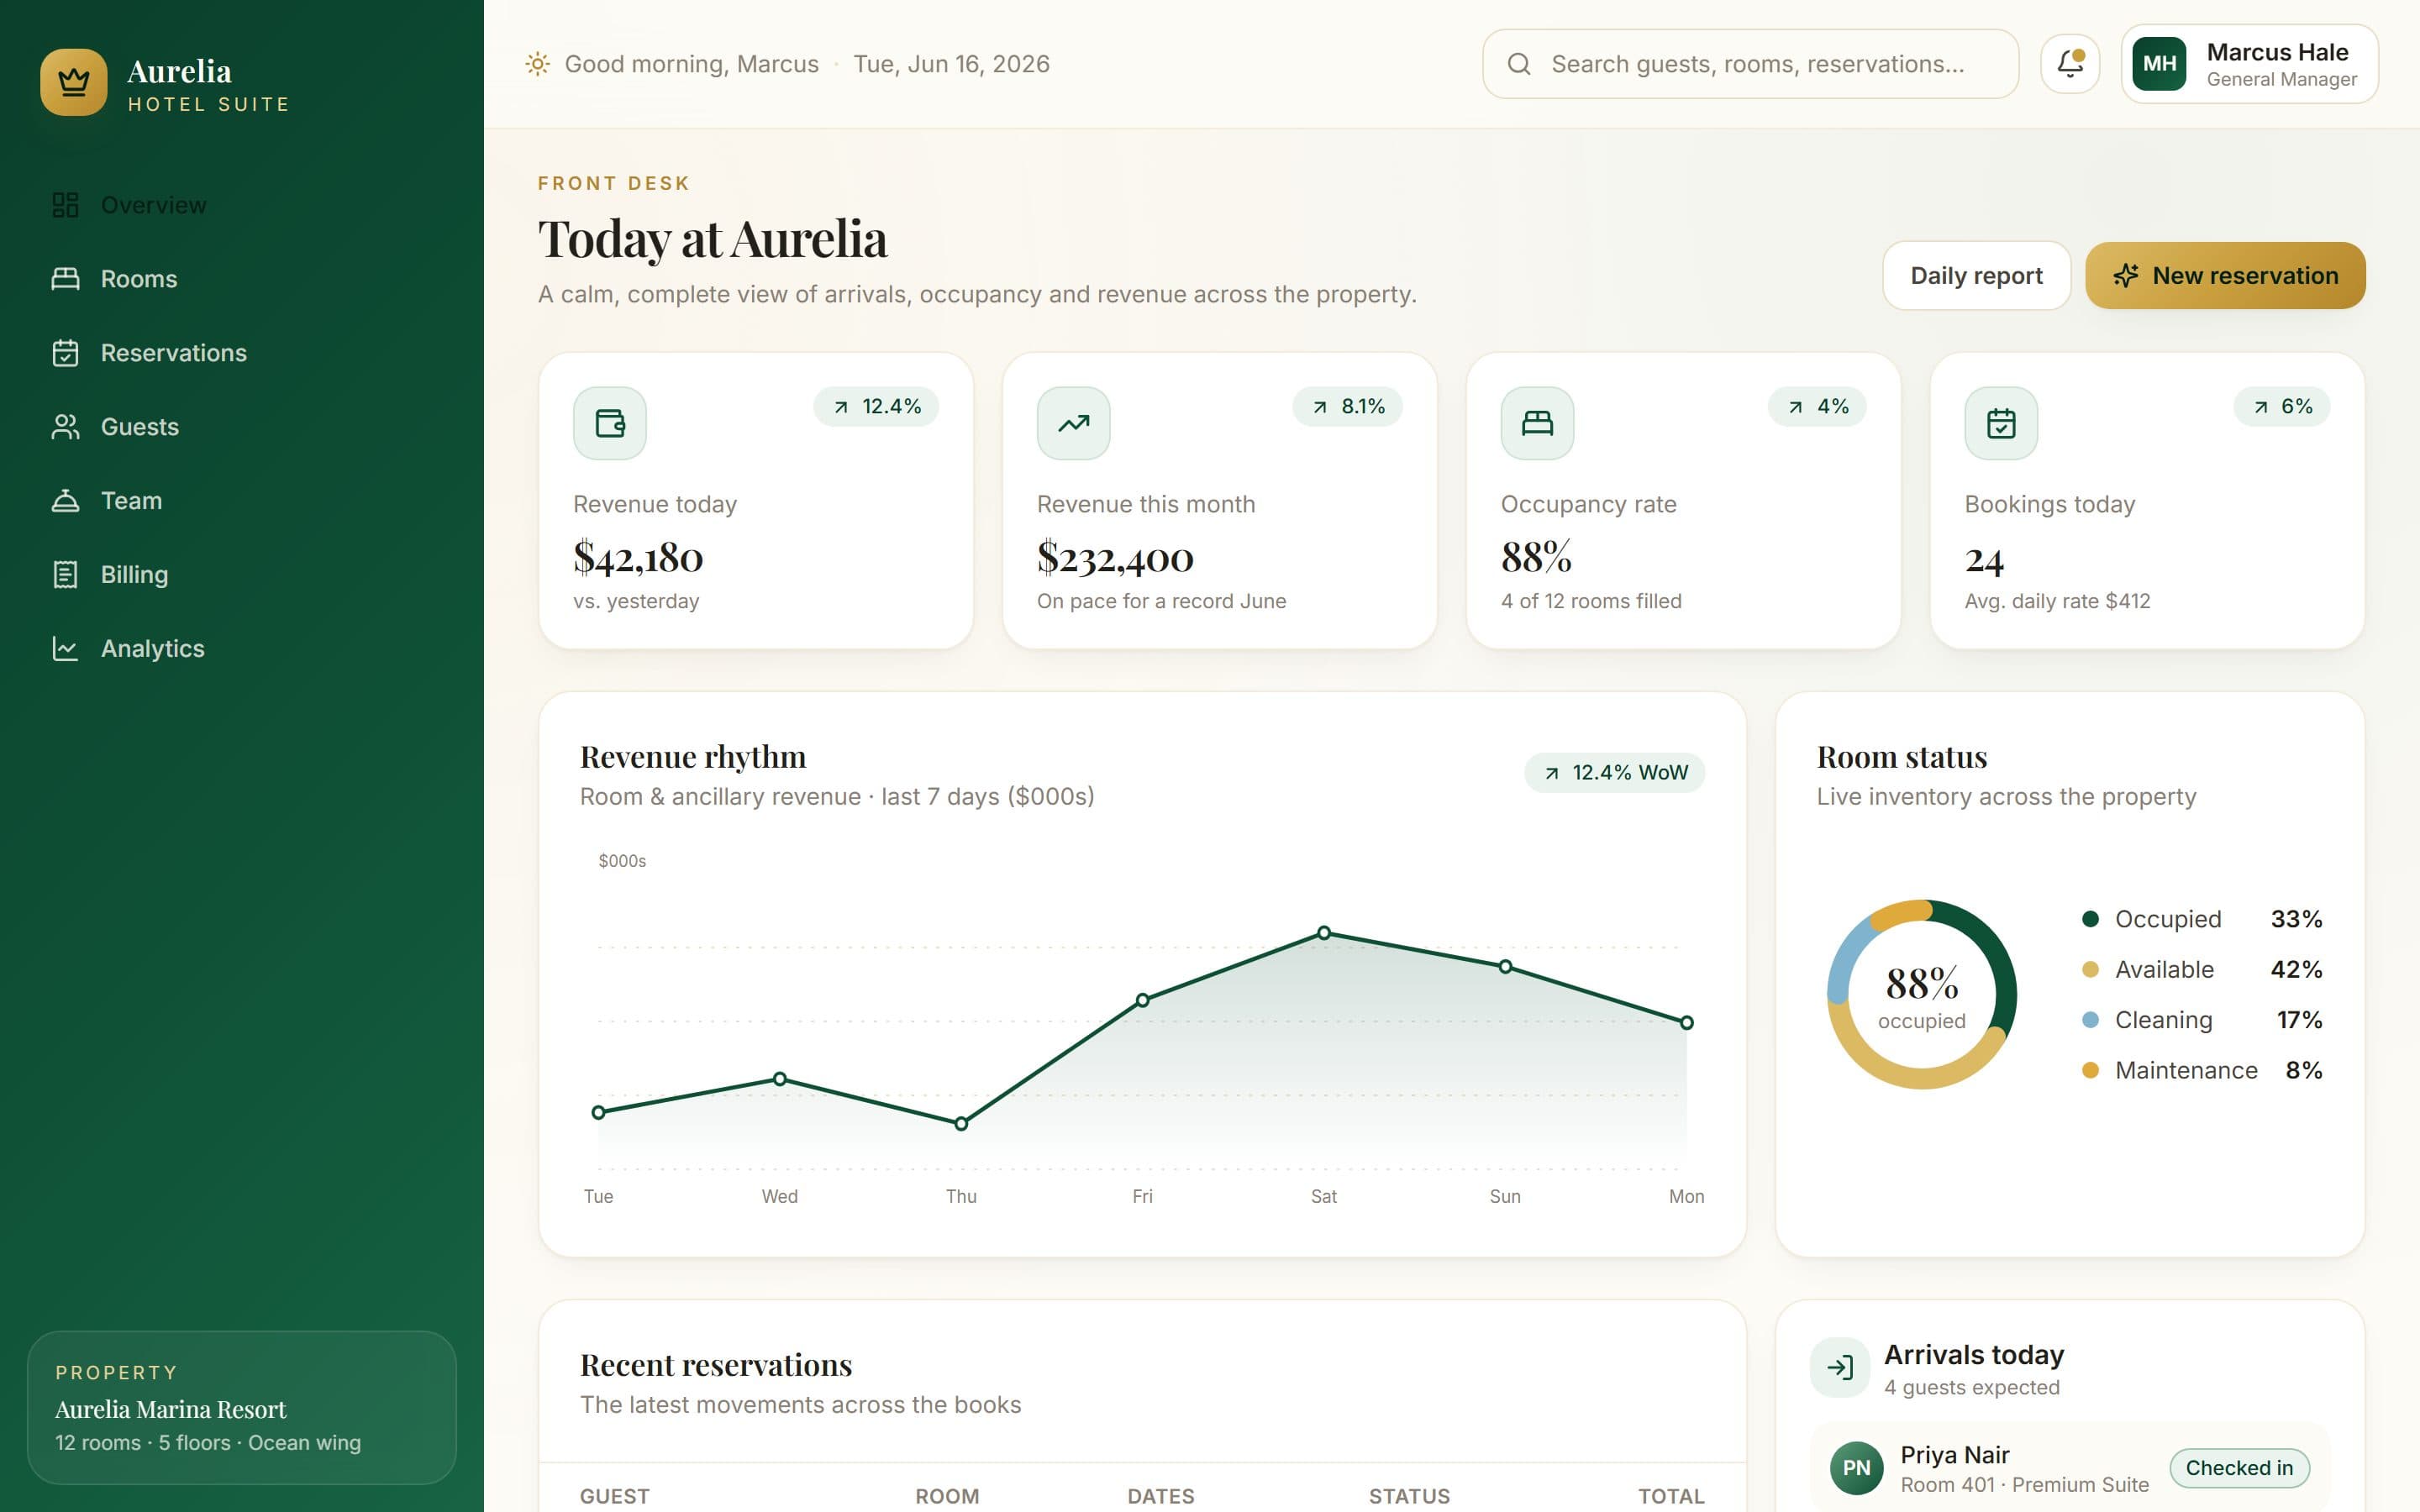Click the 12.4% trend badge on Revenue today
Viewport: 2420px width, 1512px height.
point(876,407)
